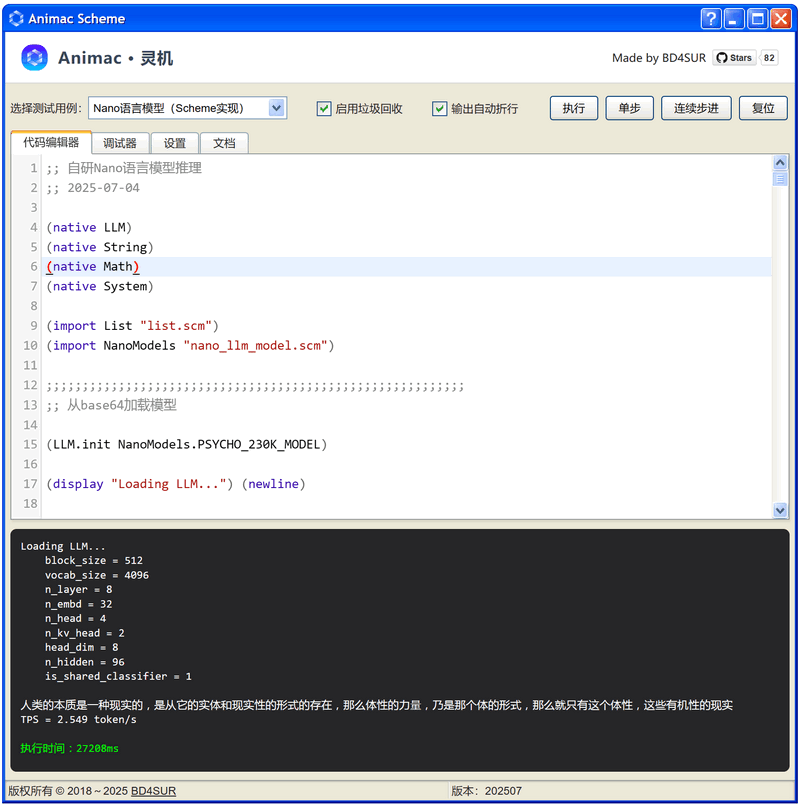The image size is (800, 806).
Task: Click line 4 "(native LLM)"
Action: (x=89, y=227)
